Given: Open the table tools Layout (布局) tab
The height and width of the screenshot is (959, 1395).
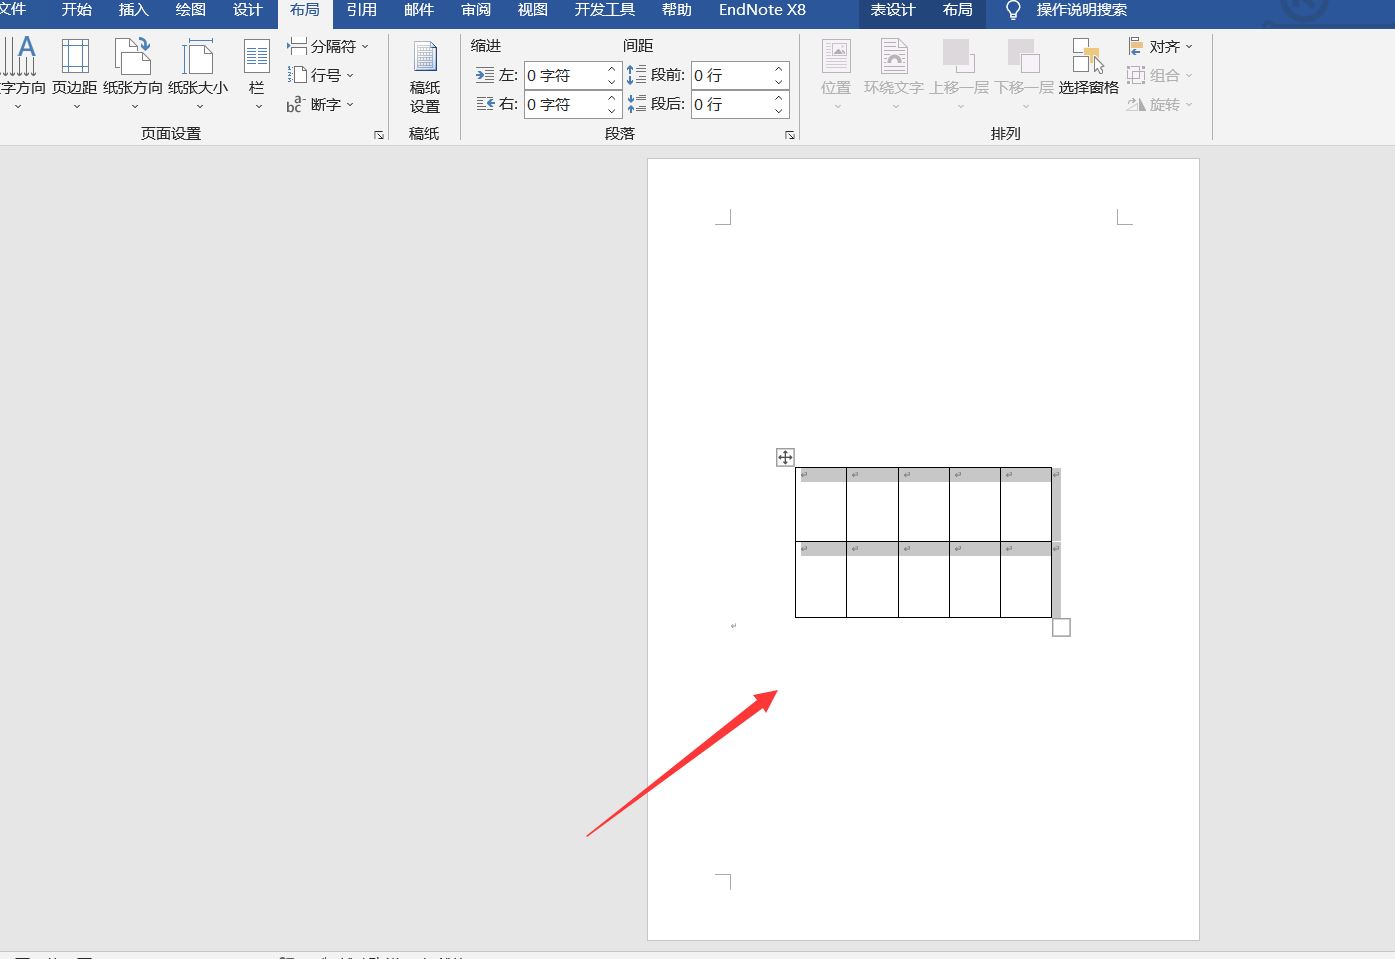Looking at the screenshot, I should (x=958, y=10).
